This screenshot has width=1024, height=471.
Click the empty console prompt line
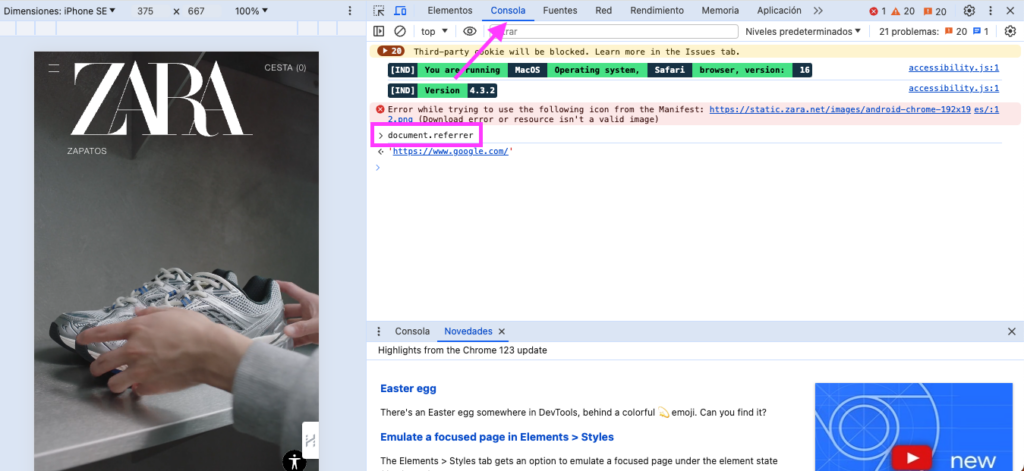(x=684, y=168)
